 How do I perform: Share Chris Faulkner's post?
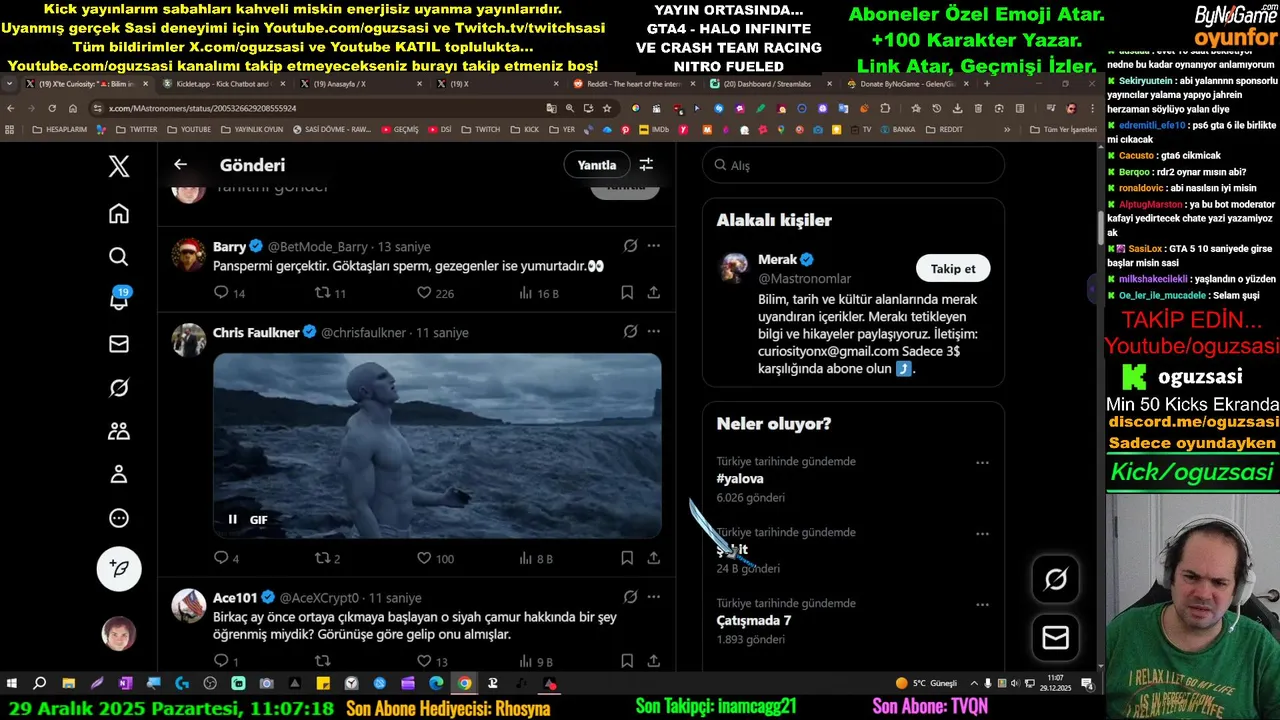coord(653,559)
